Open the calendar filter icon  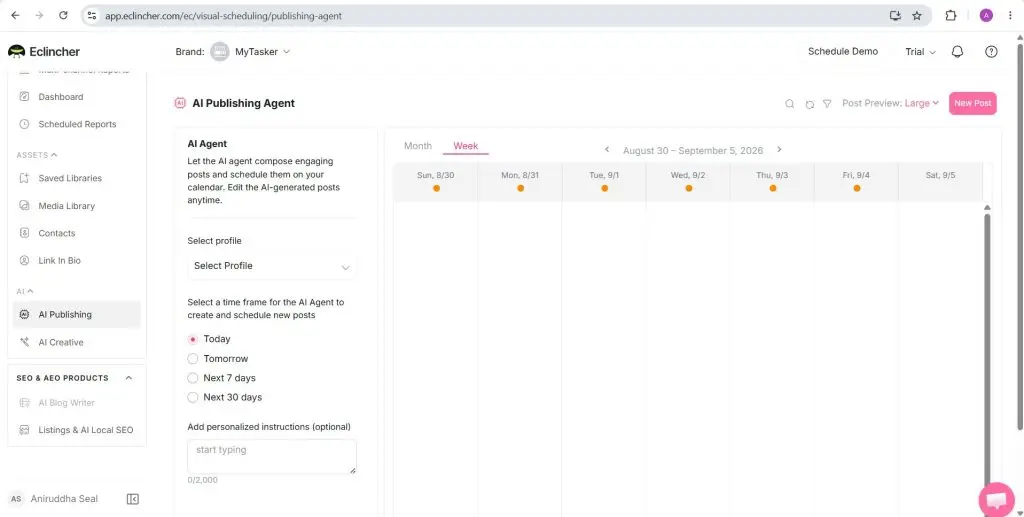point(827,104)
